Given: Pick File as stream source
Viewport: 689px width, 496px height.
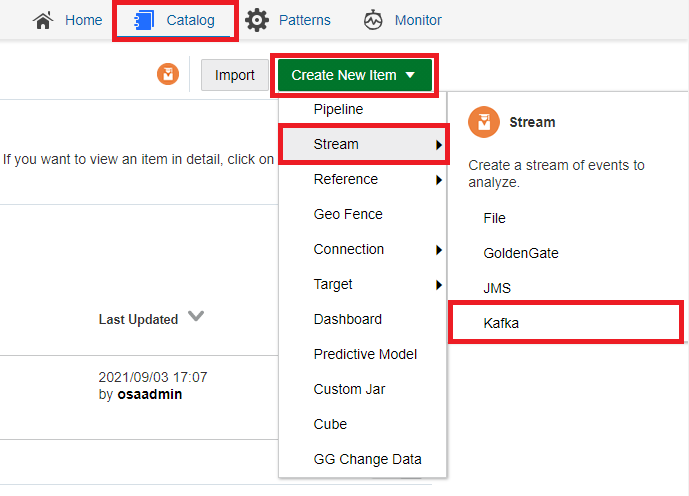Looking at the screenshot, I should tap(494, 218).
